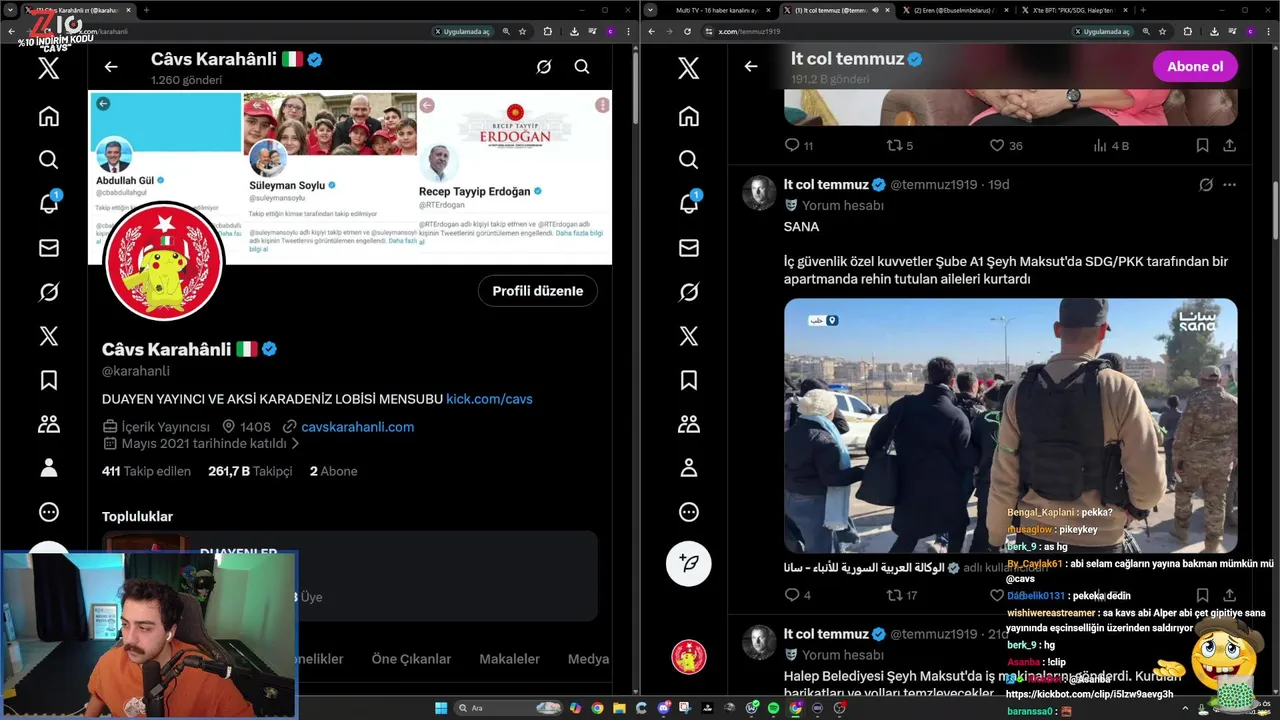Open Profile icon in left window sidebar
Screen dimensions: 1280x720
pos(48,468)
